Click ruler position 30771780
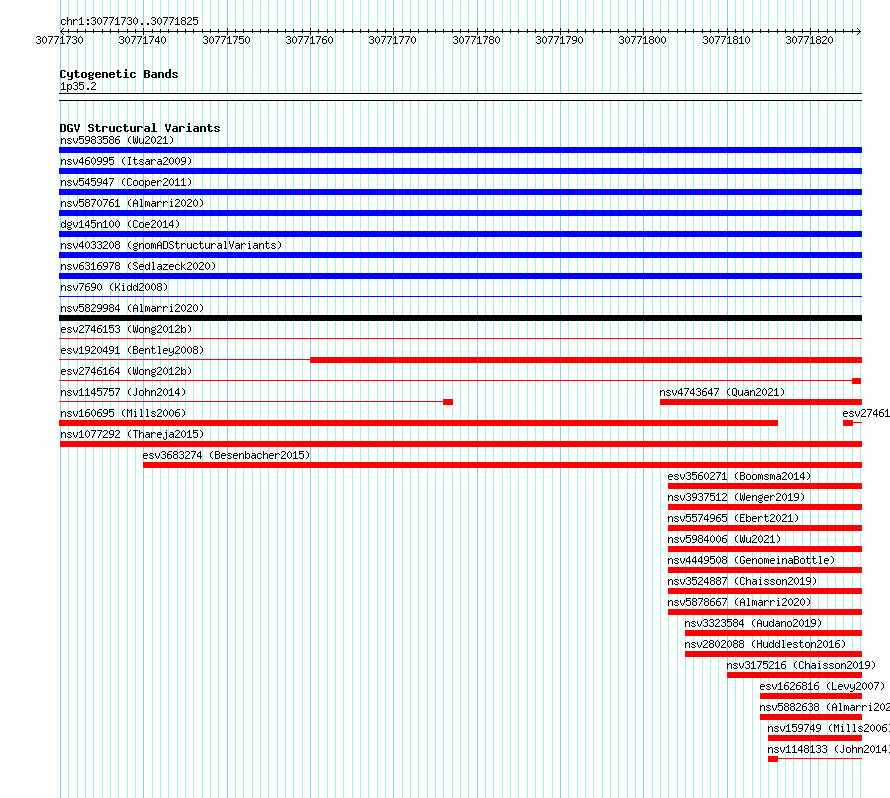 pyautogui.click(x=476, y=40)
